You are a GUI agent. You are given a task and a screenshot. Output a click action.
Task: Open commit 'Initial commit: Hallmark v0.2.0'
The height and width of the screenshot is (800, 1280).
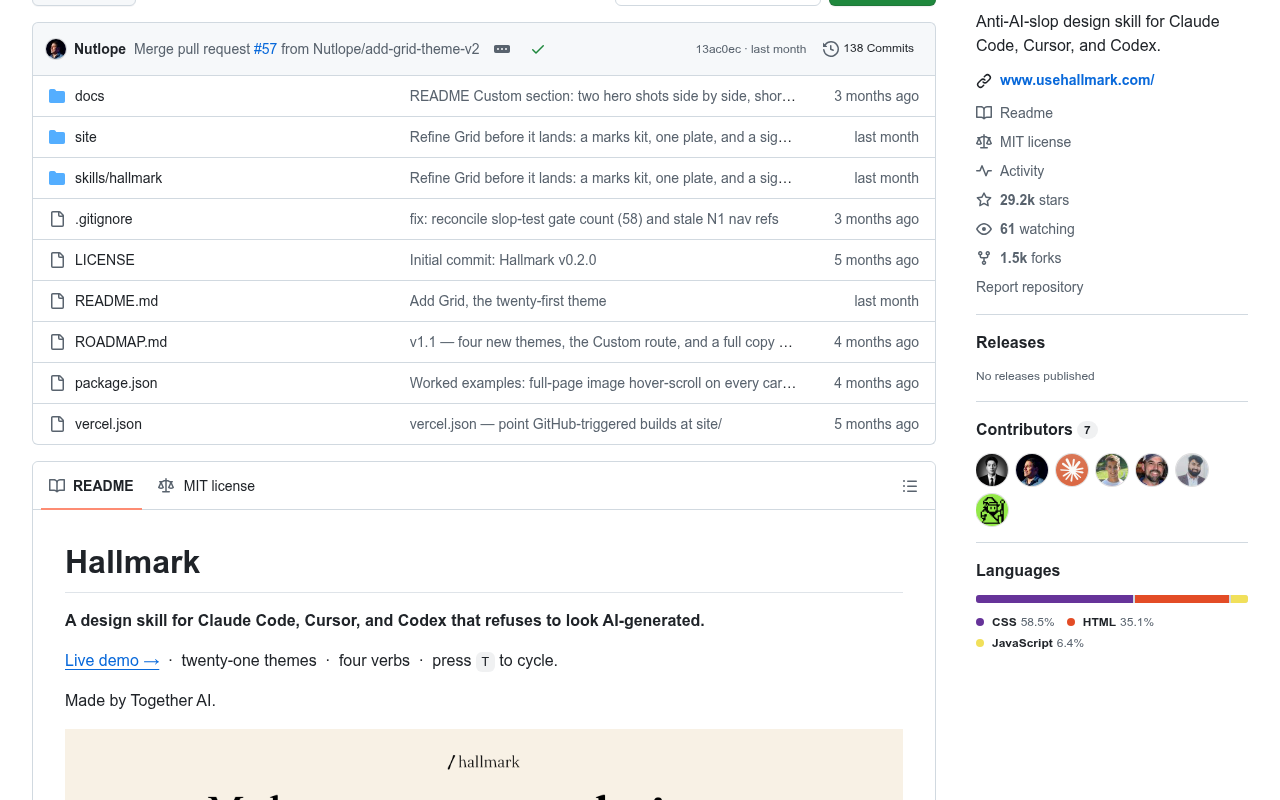pos(503,260)
